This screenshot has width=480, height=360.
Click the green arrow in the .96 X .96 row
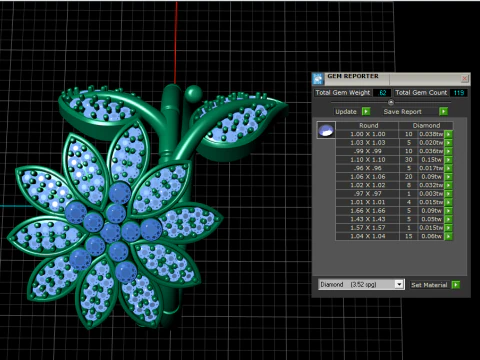[449, 168]
